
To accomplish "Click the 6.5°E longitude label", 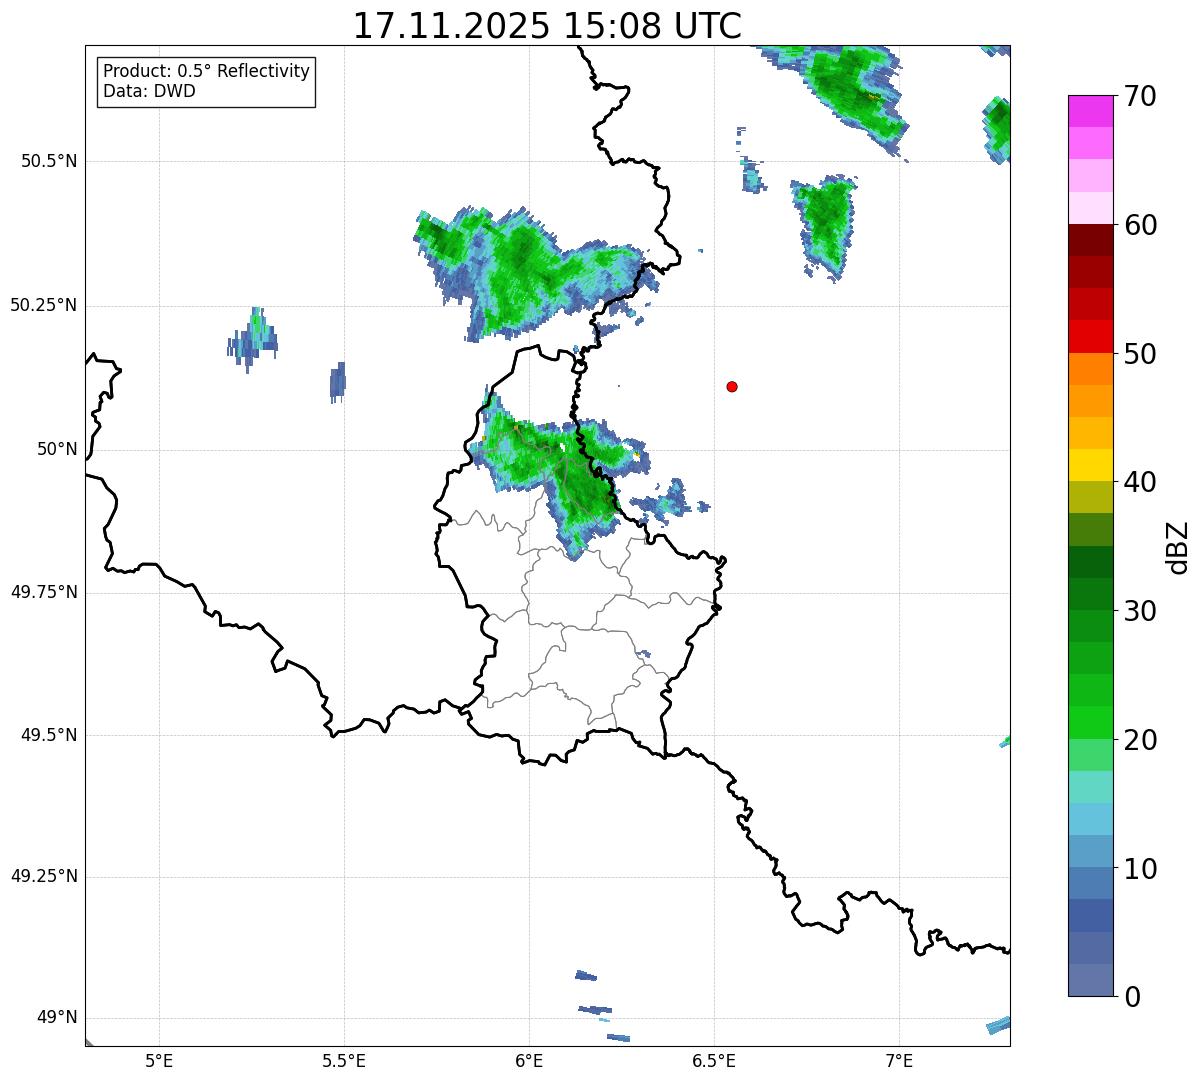I will click(714, 1060).
